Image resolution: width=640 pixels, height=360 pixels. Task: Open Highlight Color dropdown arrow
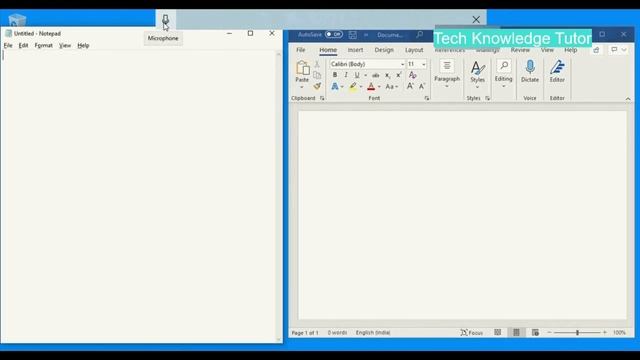(360, 87)
